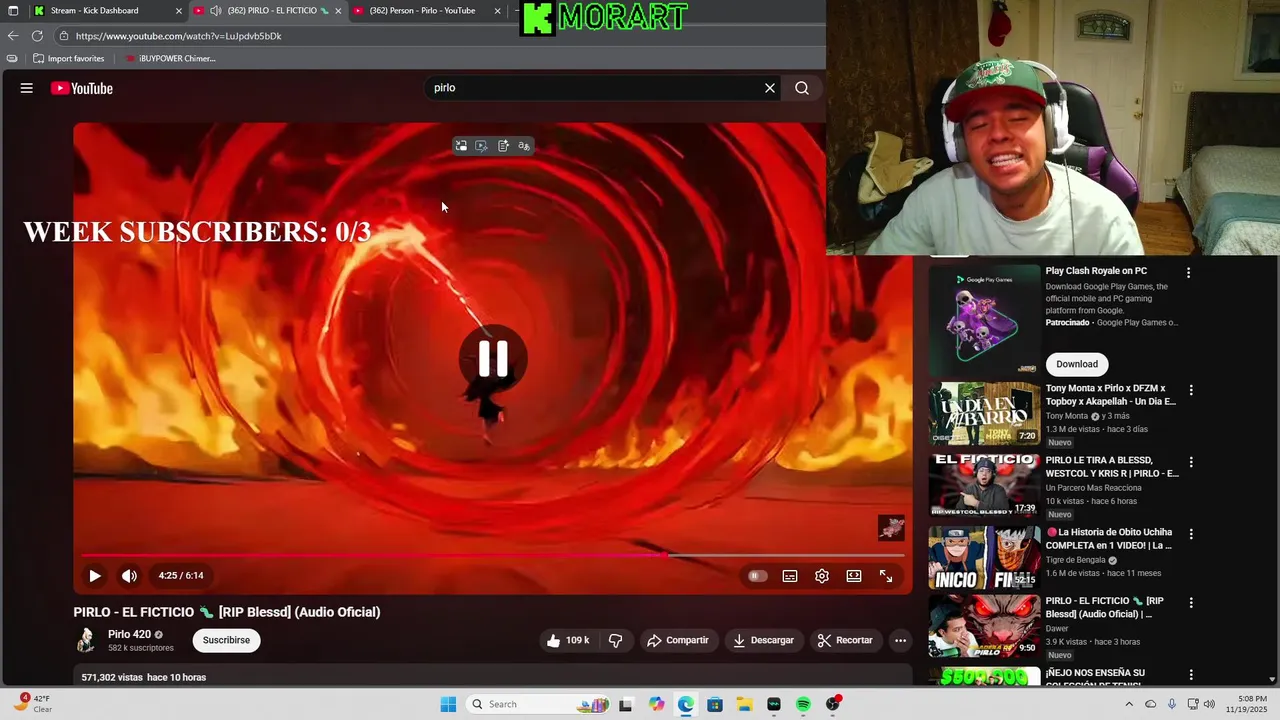Click the taskbar Search box

coord(538,704)
